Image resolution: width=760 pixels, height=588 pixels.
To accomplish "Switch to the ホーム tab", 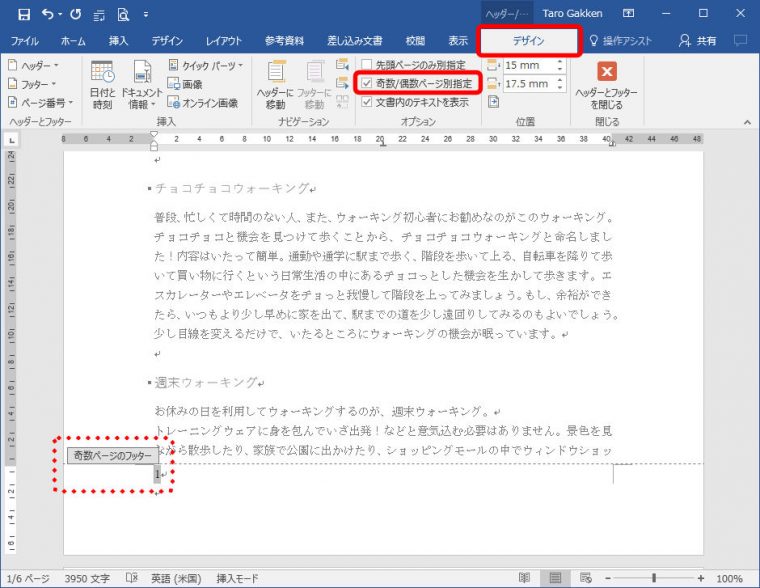I will click(x=73, y=41).
